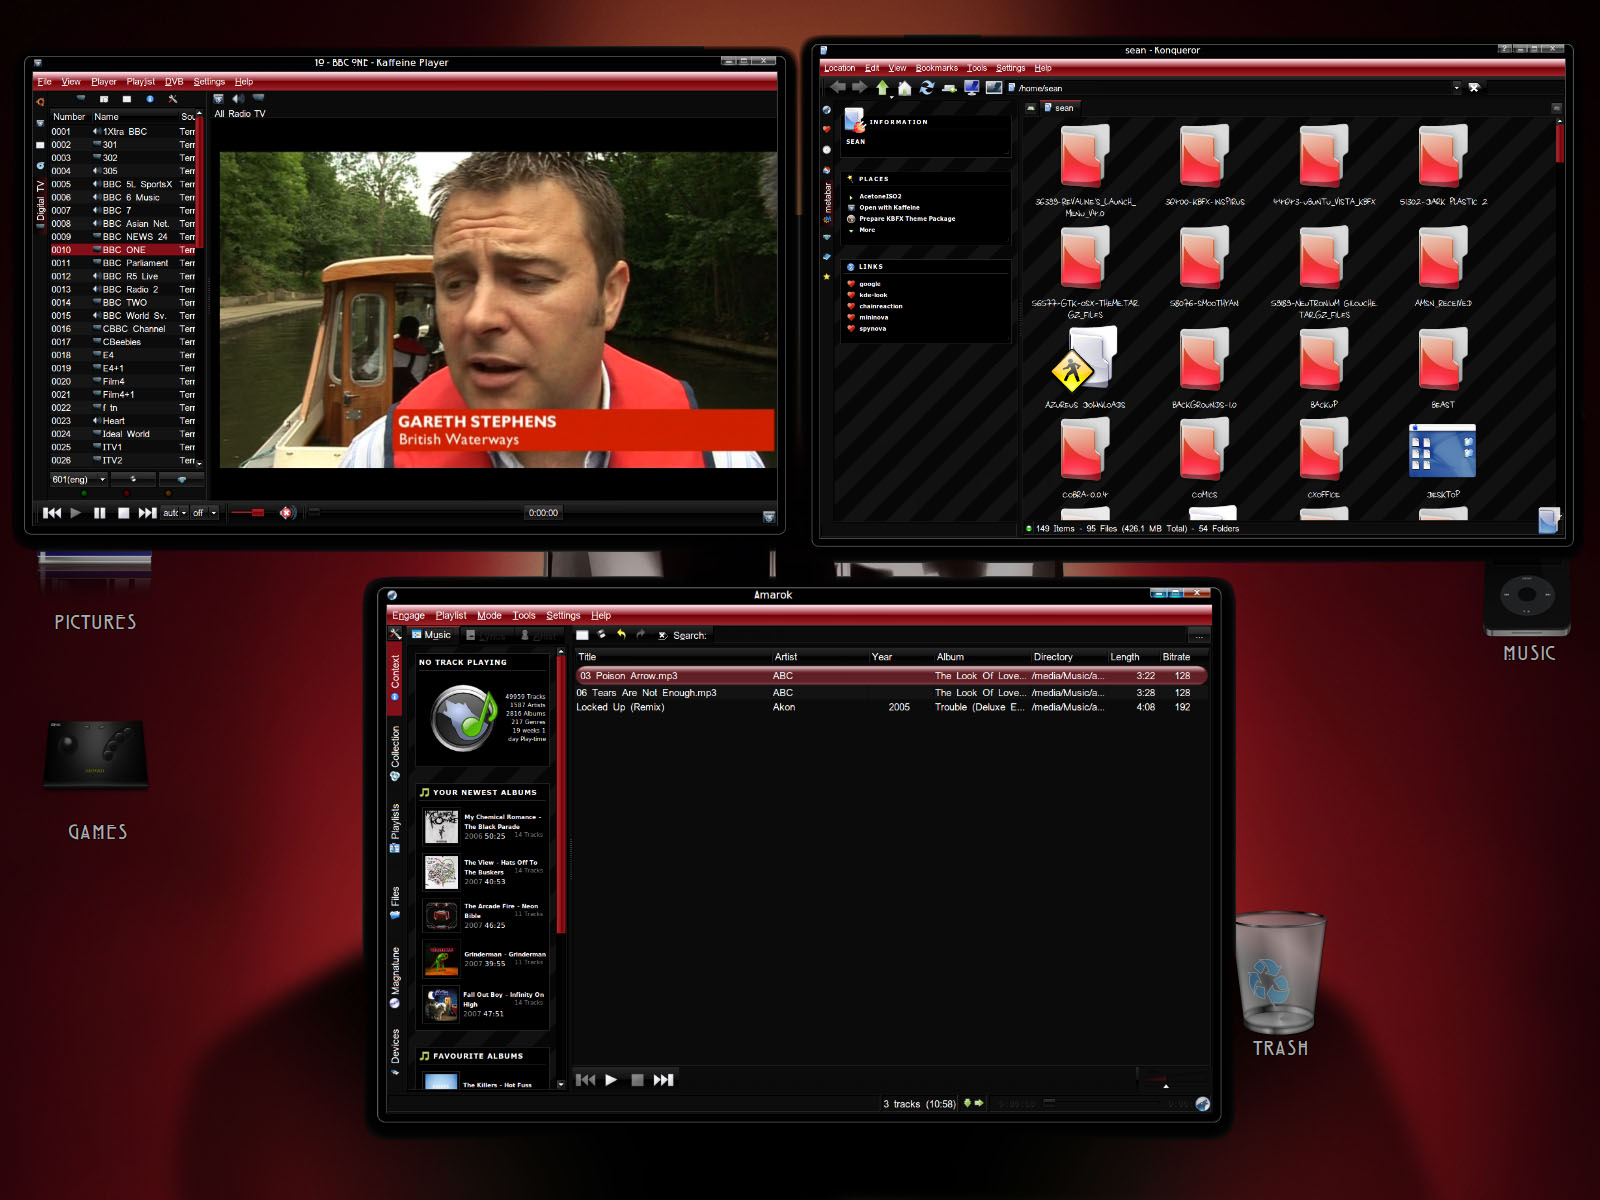Stop playback in Kaffeine player
This screenshot has height=1200, width=1600.
click(124, 513)
